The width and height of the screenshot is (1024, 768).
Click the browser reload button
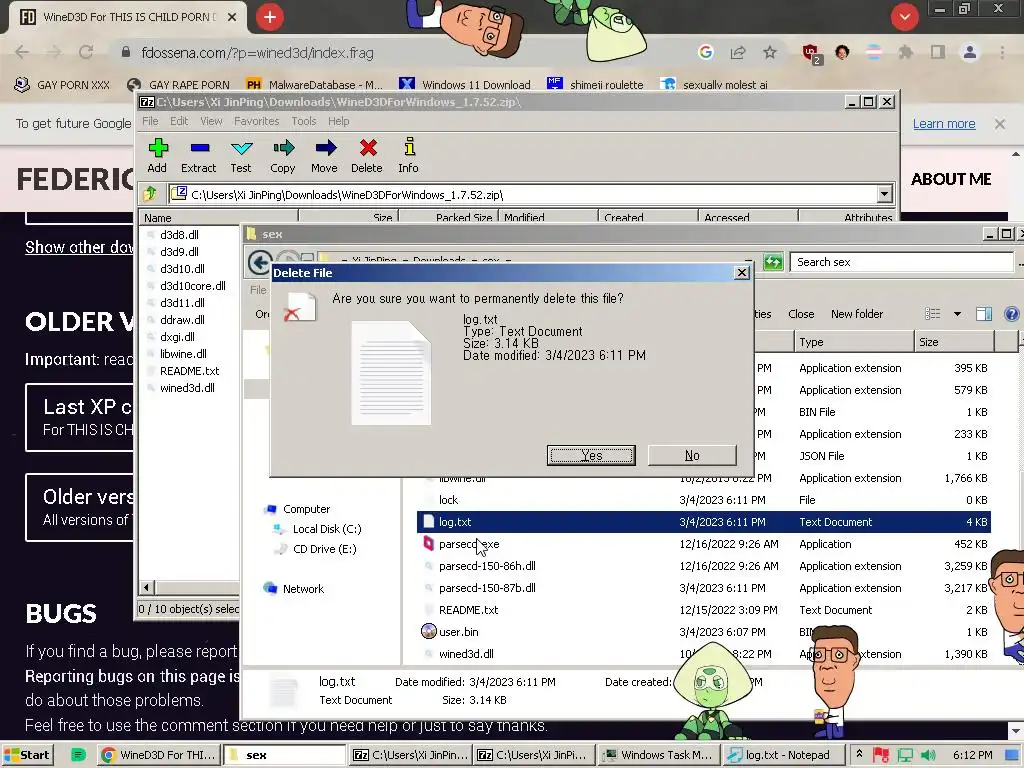[x=86, y=52]
